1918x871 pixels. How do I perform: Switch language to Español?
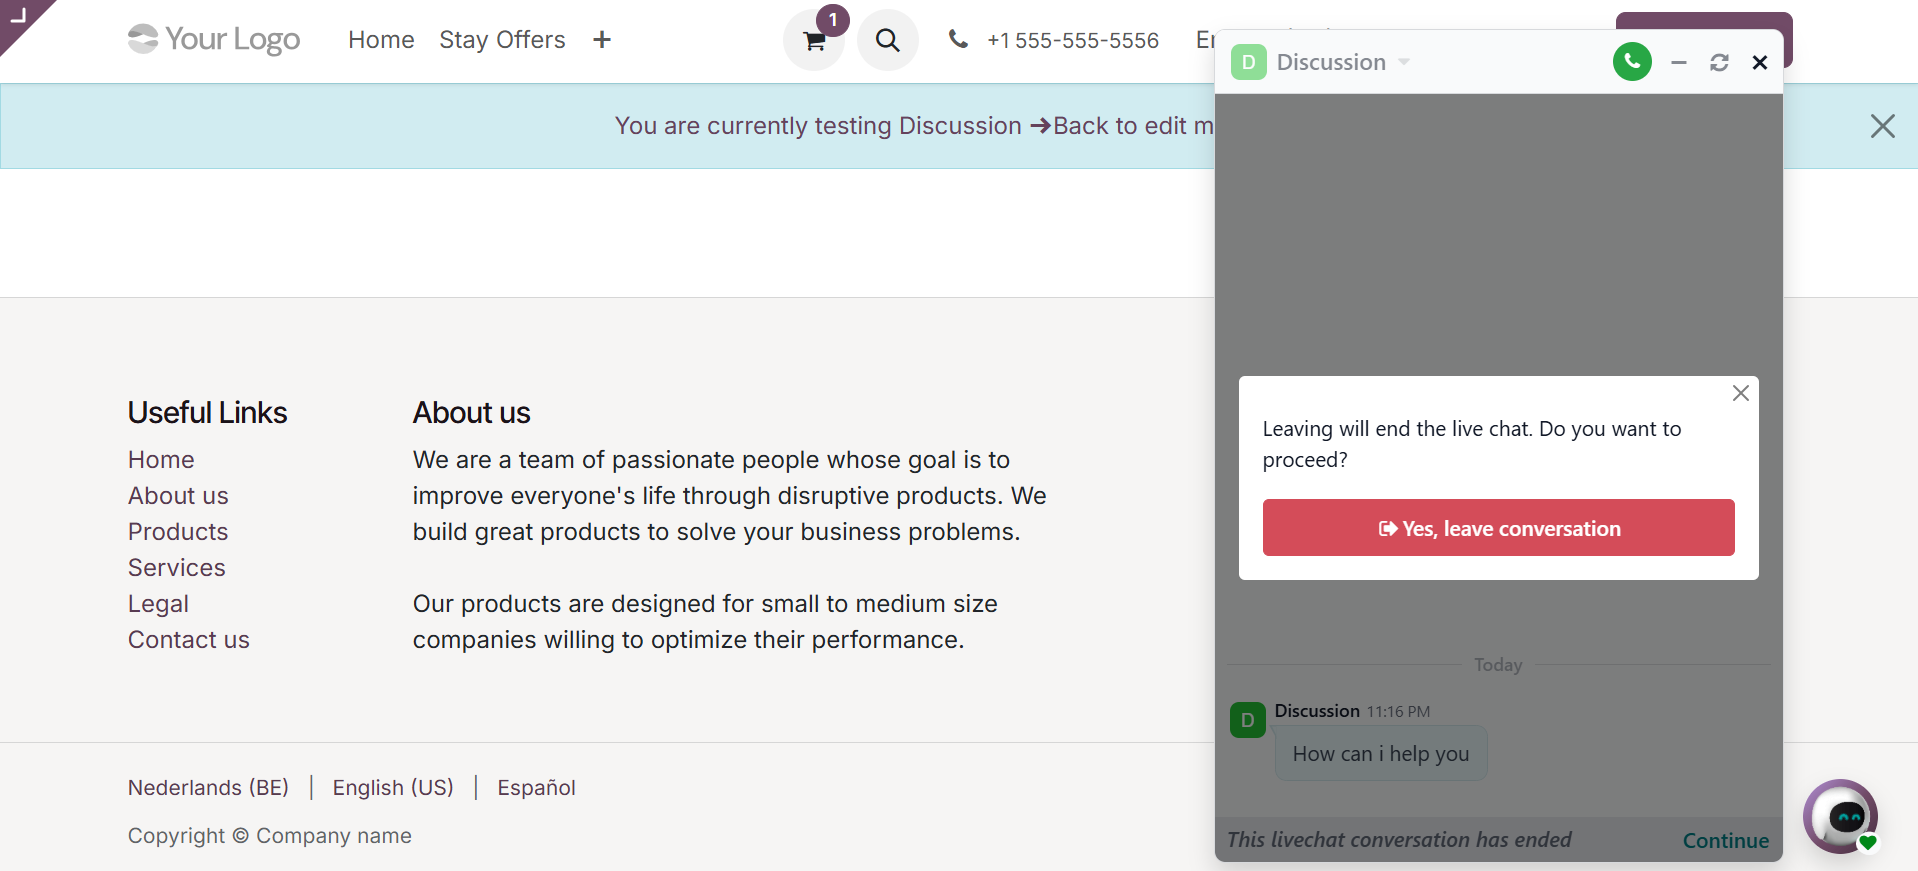536,788
